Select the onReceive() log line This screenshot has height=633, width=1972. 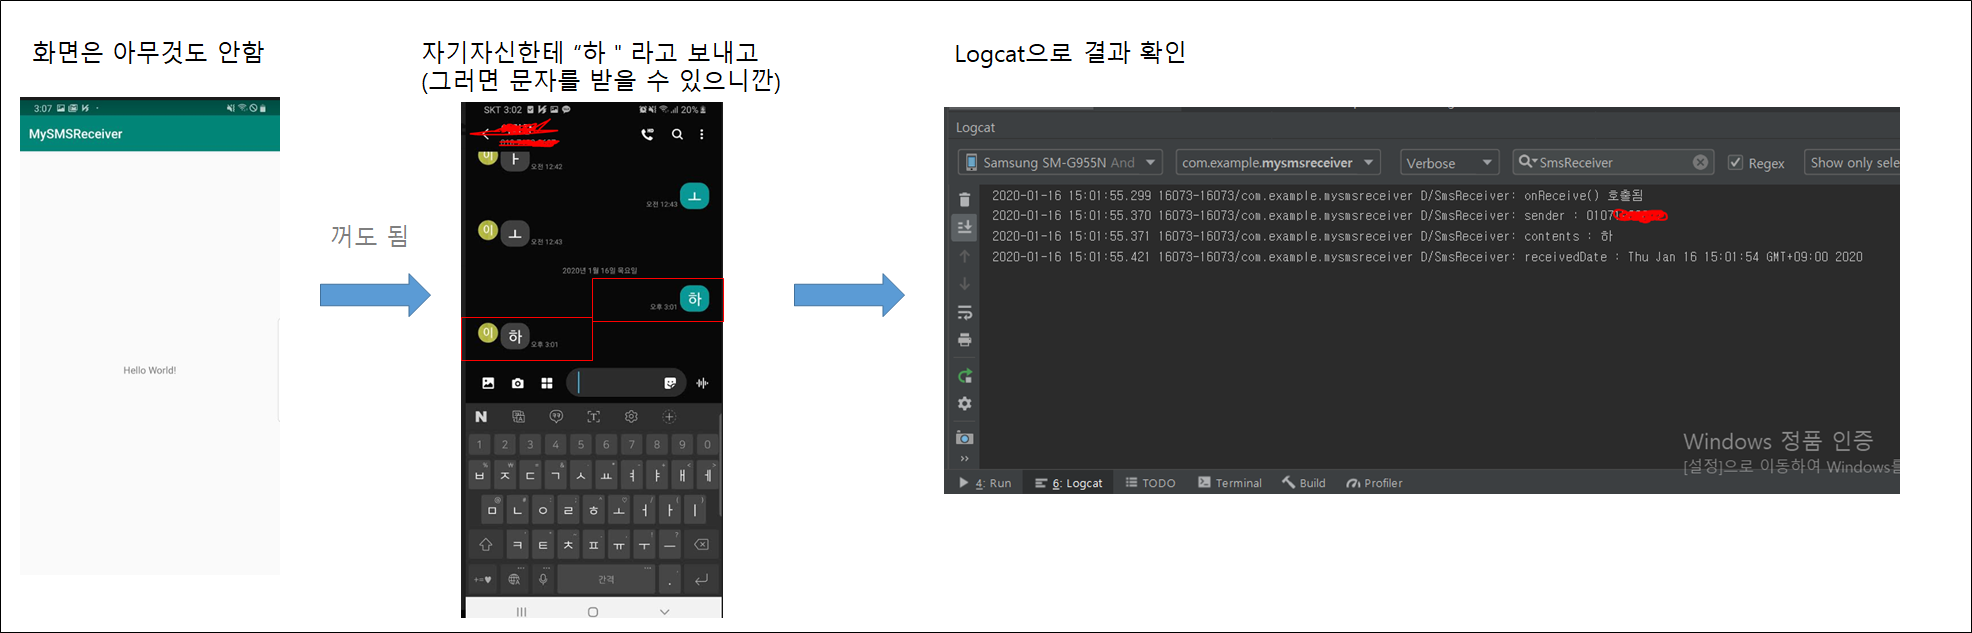1318,196
